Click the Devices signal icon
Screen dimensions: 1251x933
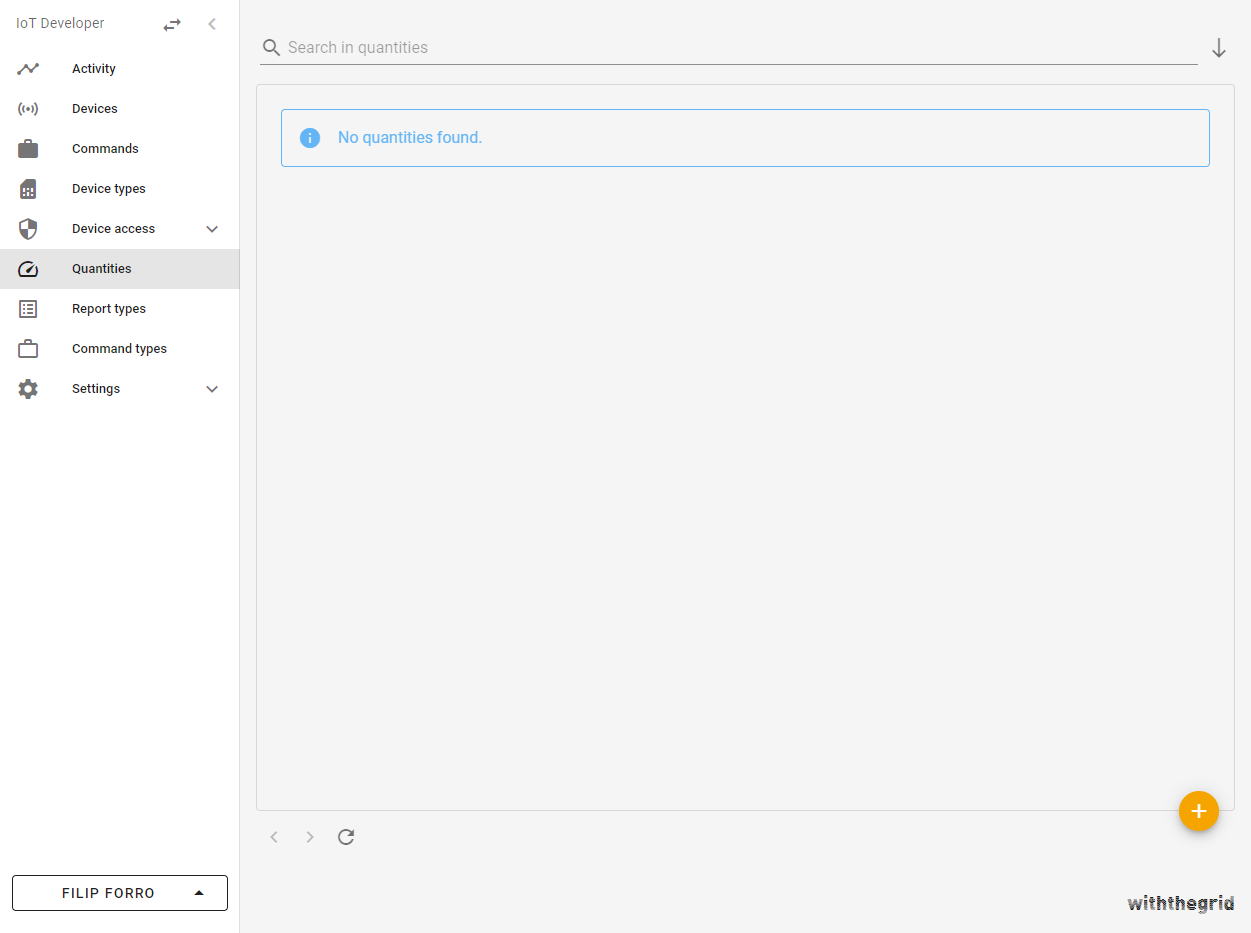(28, 109)
